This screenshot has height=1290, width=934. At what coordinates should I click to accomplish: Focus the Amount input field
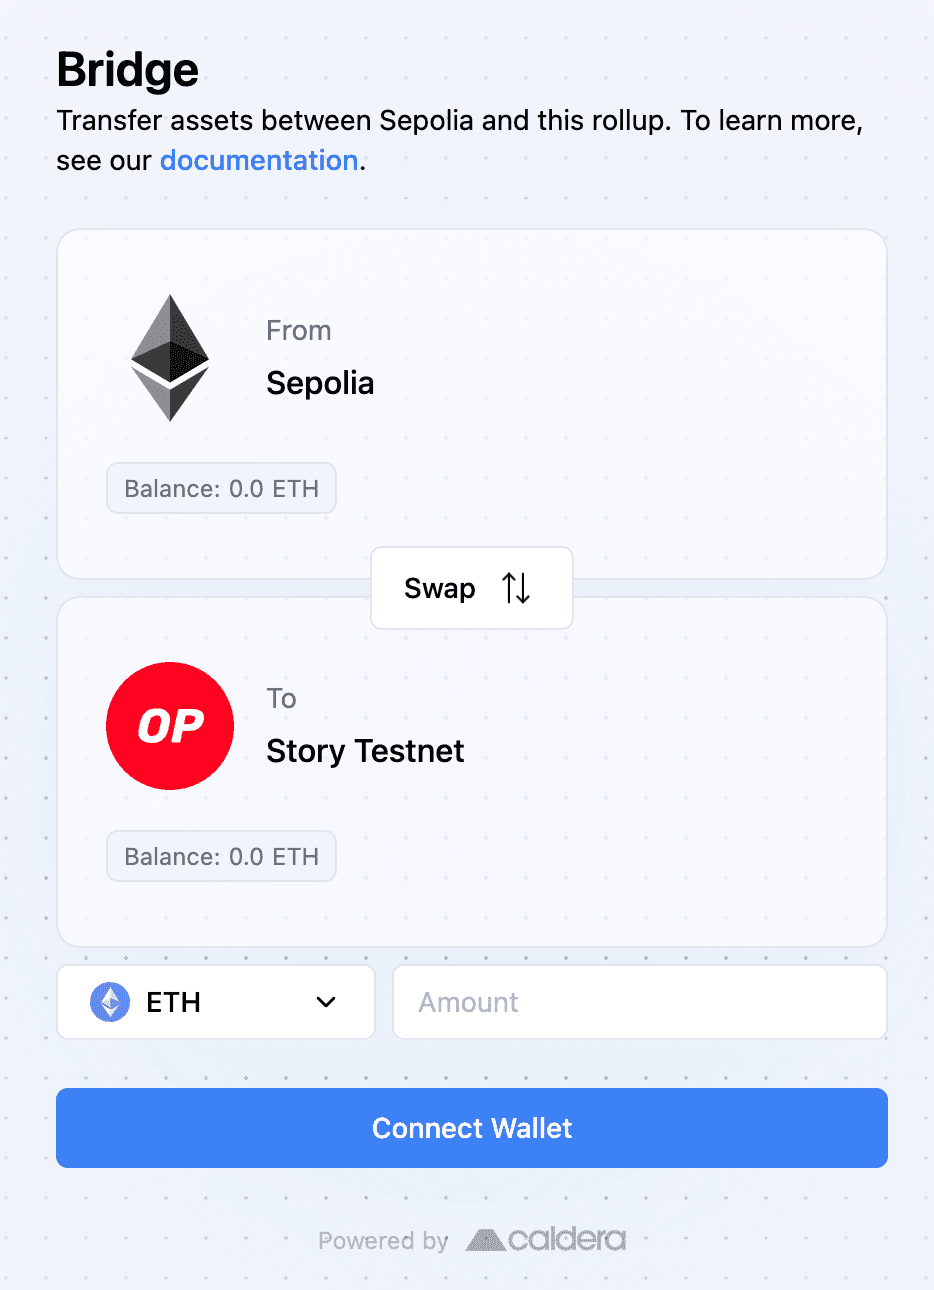pos(640,1002)
